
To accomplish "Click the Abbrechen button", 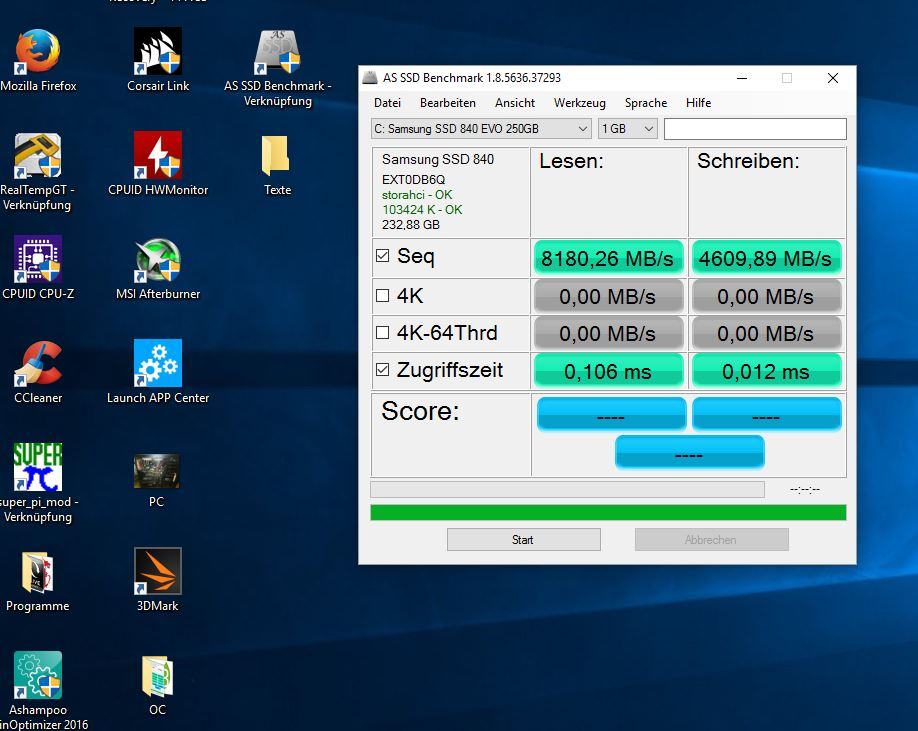I will pos(711,540).
